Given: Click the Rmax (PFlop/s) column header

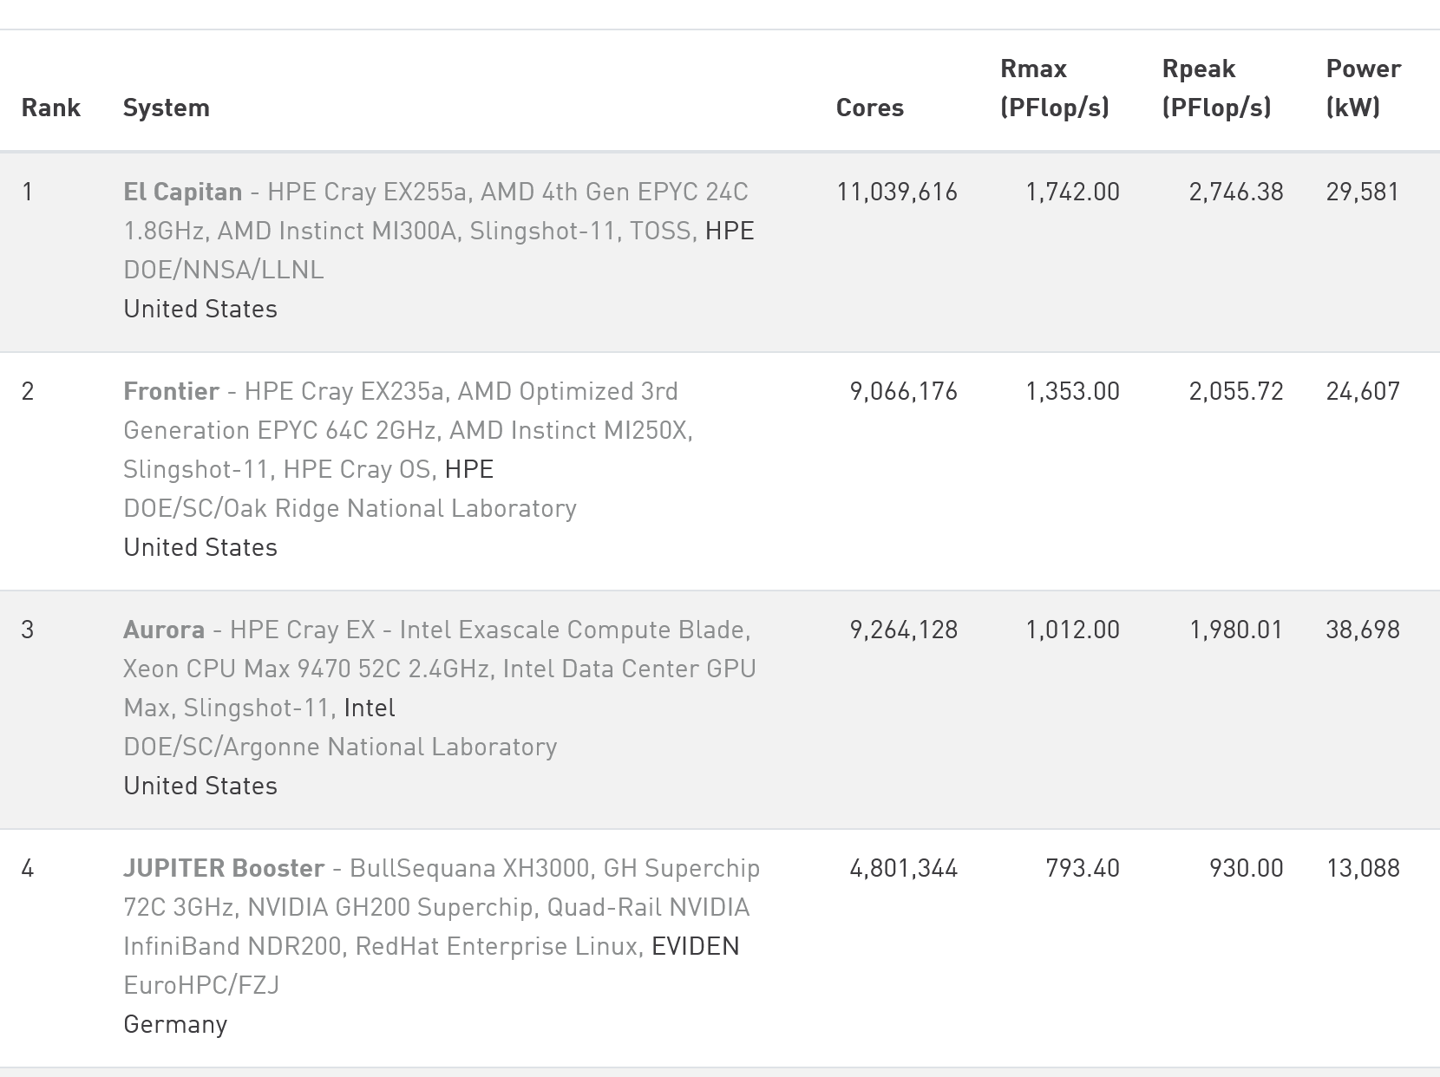Looking at the screenshot, I should (1054, 88).
